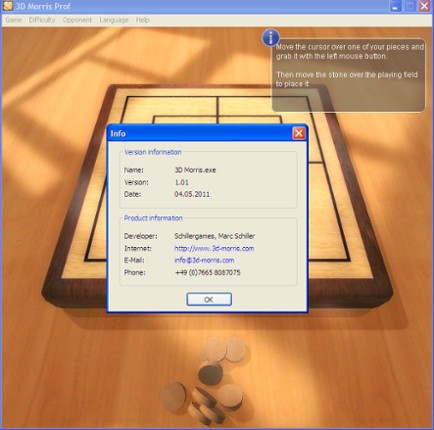Screen dimensions: 434x430
Task: Open the Help menu
Action: pyautogui.click(x=142, y=20)
